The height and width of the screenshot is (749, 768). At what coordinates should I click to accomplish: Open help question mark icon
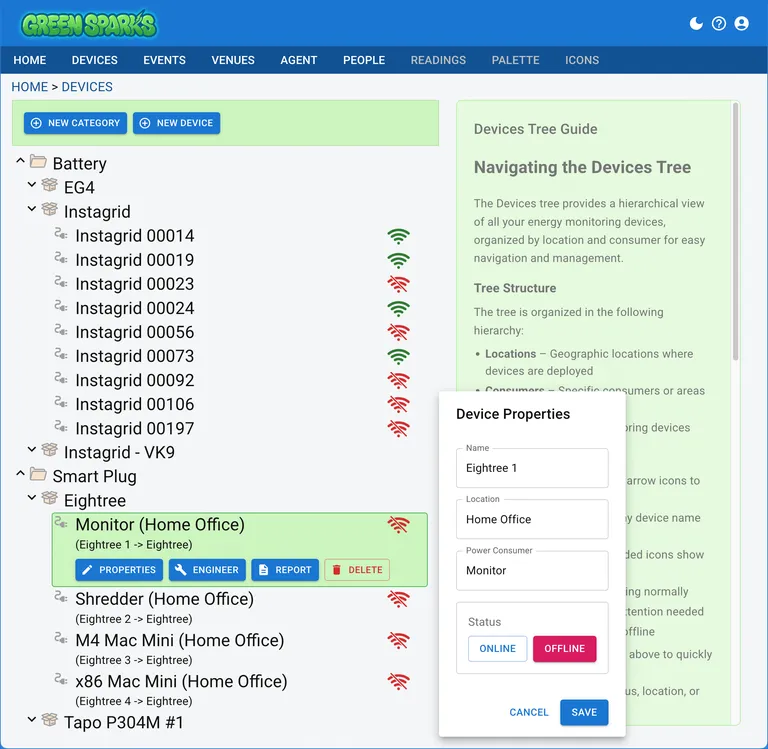(719, 23)
